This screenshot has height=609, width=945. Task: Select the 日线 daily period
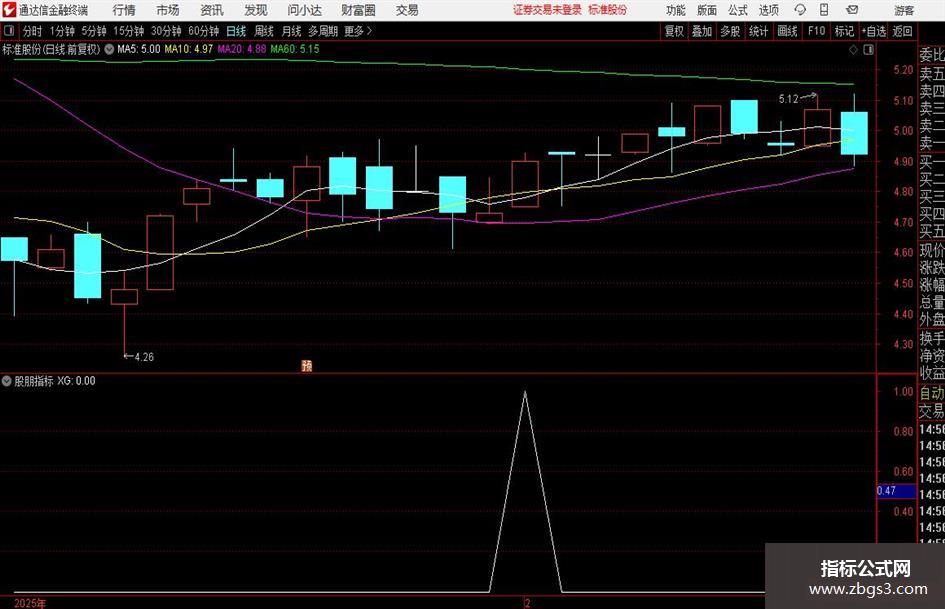(x=236, y=31)
